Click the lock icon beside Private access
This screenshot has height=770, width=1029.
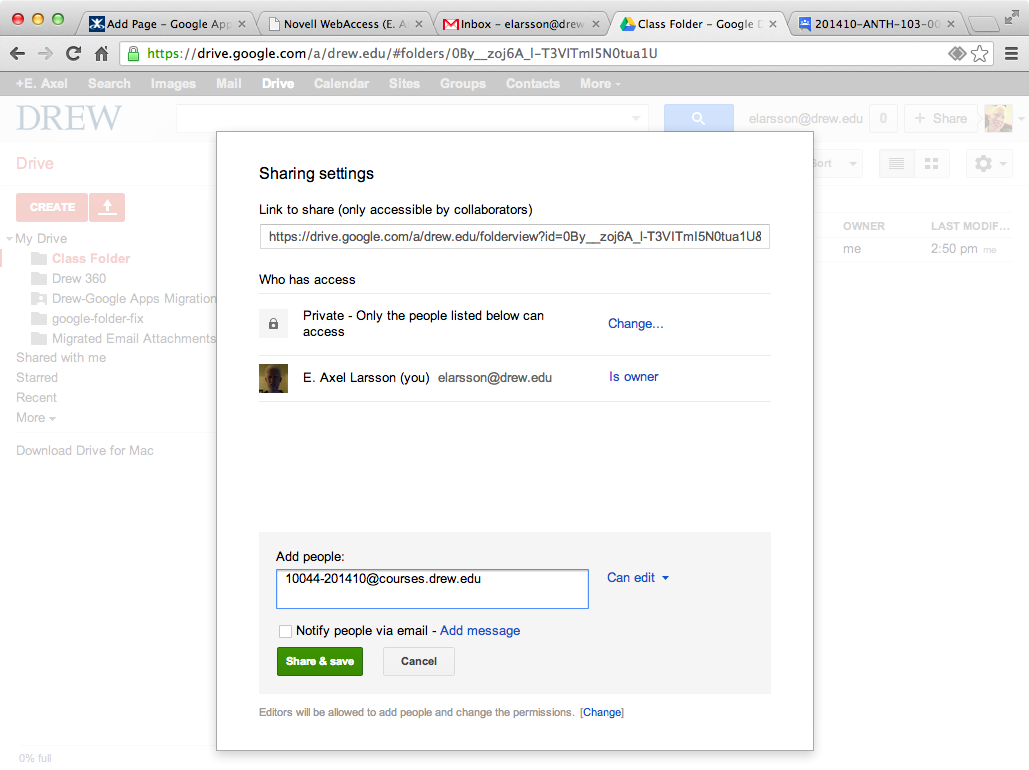point(274,324)
